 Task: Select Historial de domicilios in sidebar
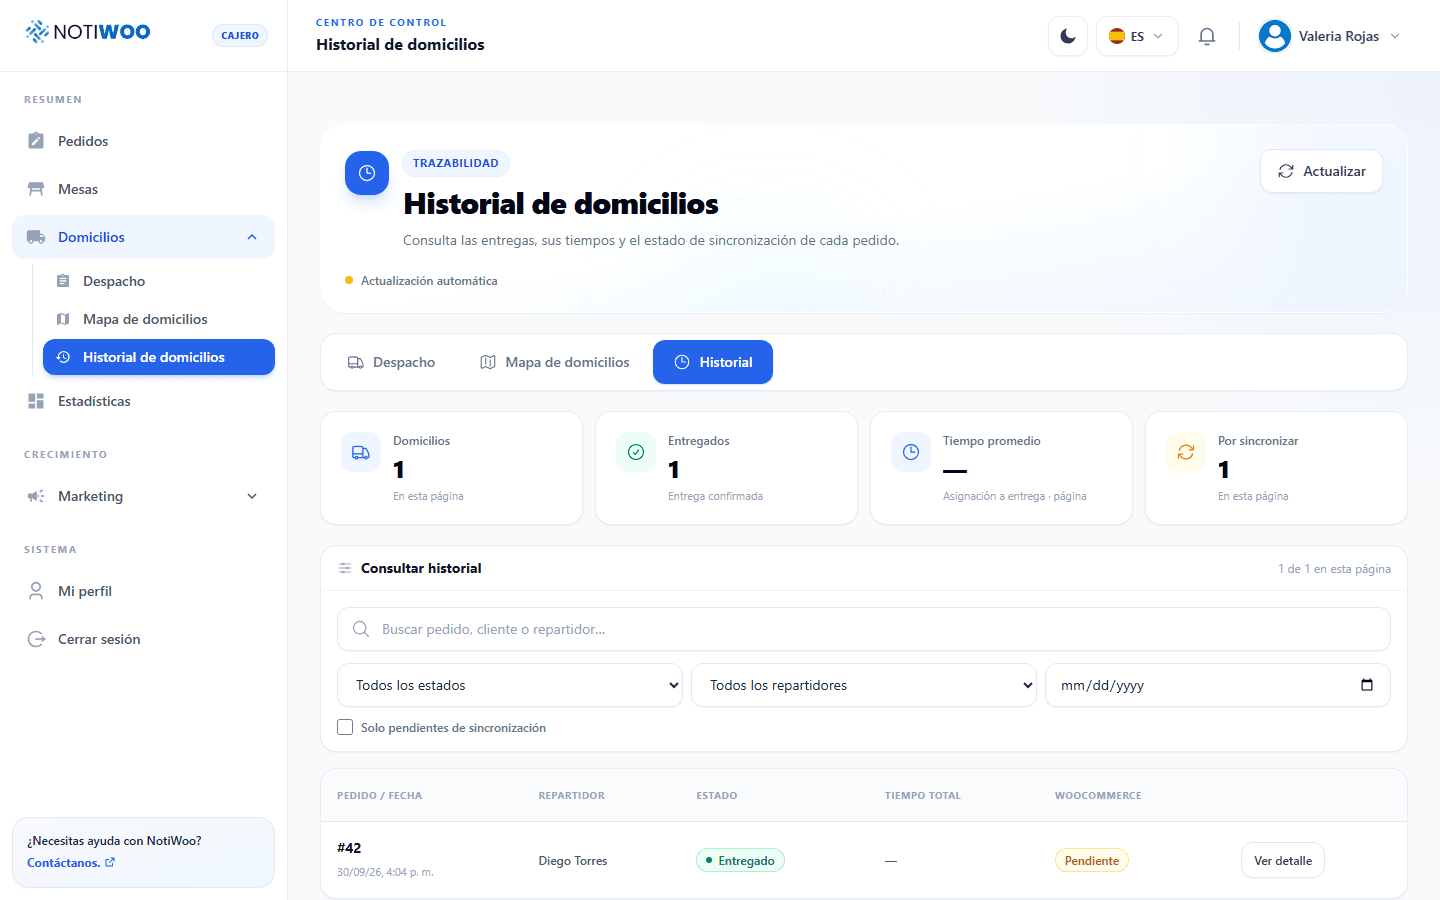(x=159, y=357)
